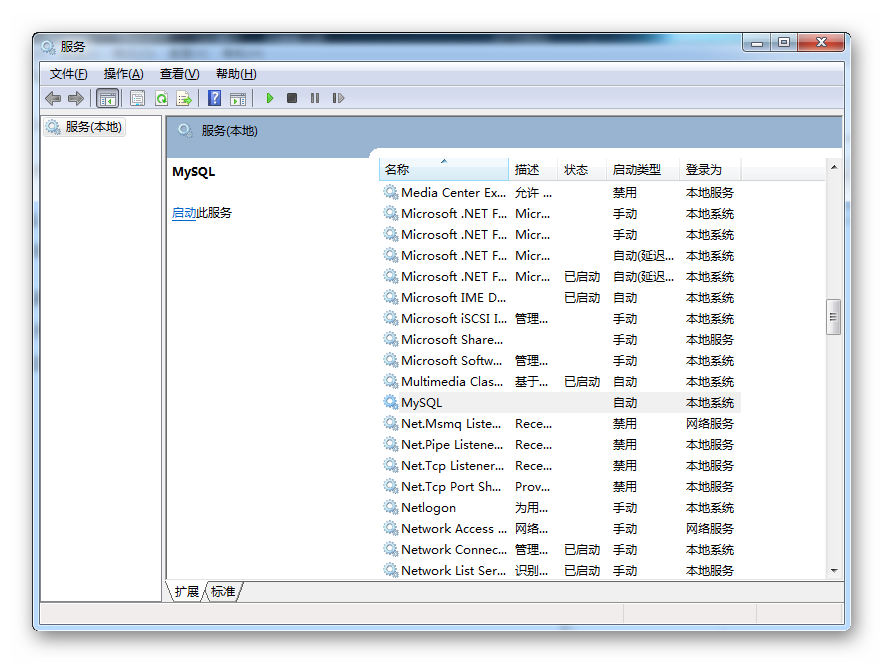This screenshot has width=884, height=664.
Task: Click the gear icon beside MySQL row
Action: 391,402
